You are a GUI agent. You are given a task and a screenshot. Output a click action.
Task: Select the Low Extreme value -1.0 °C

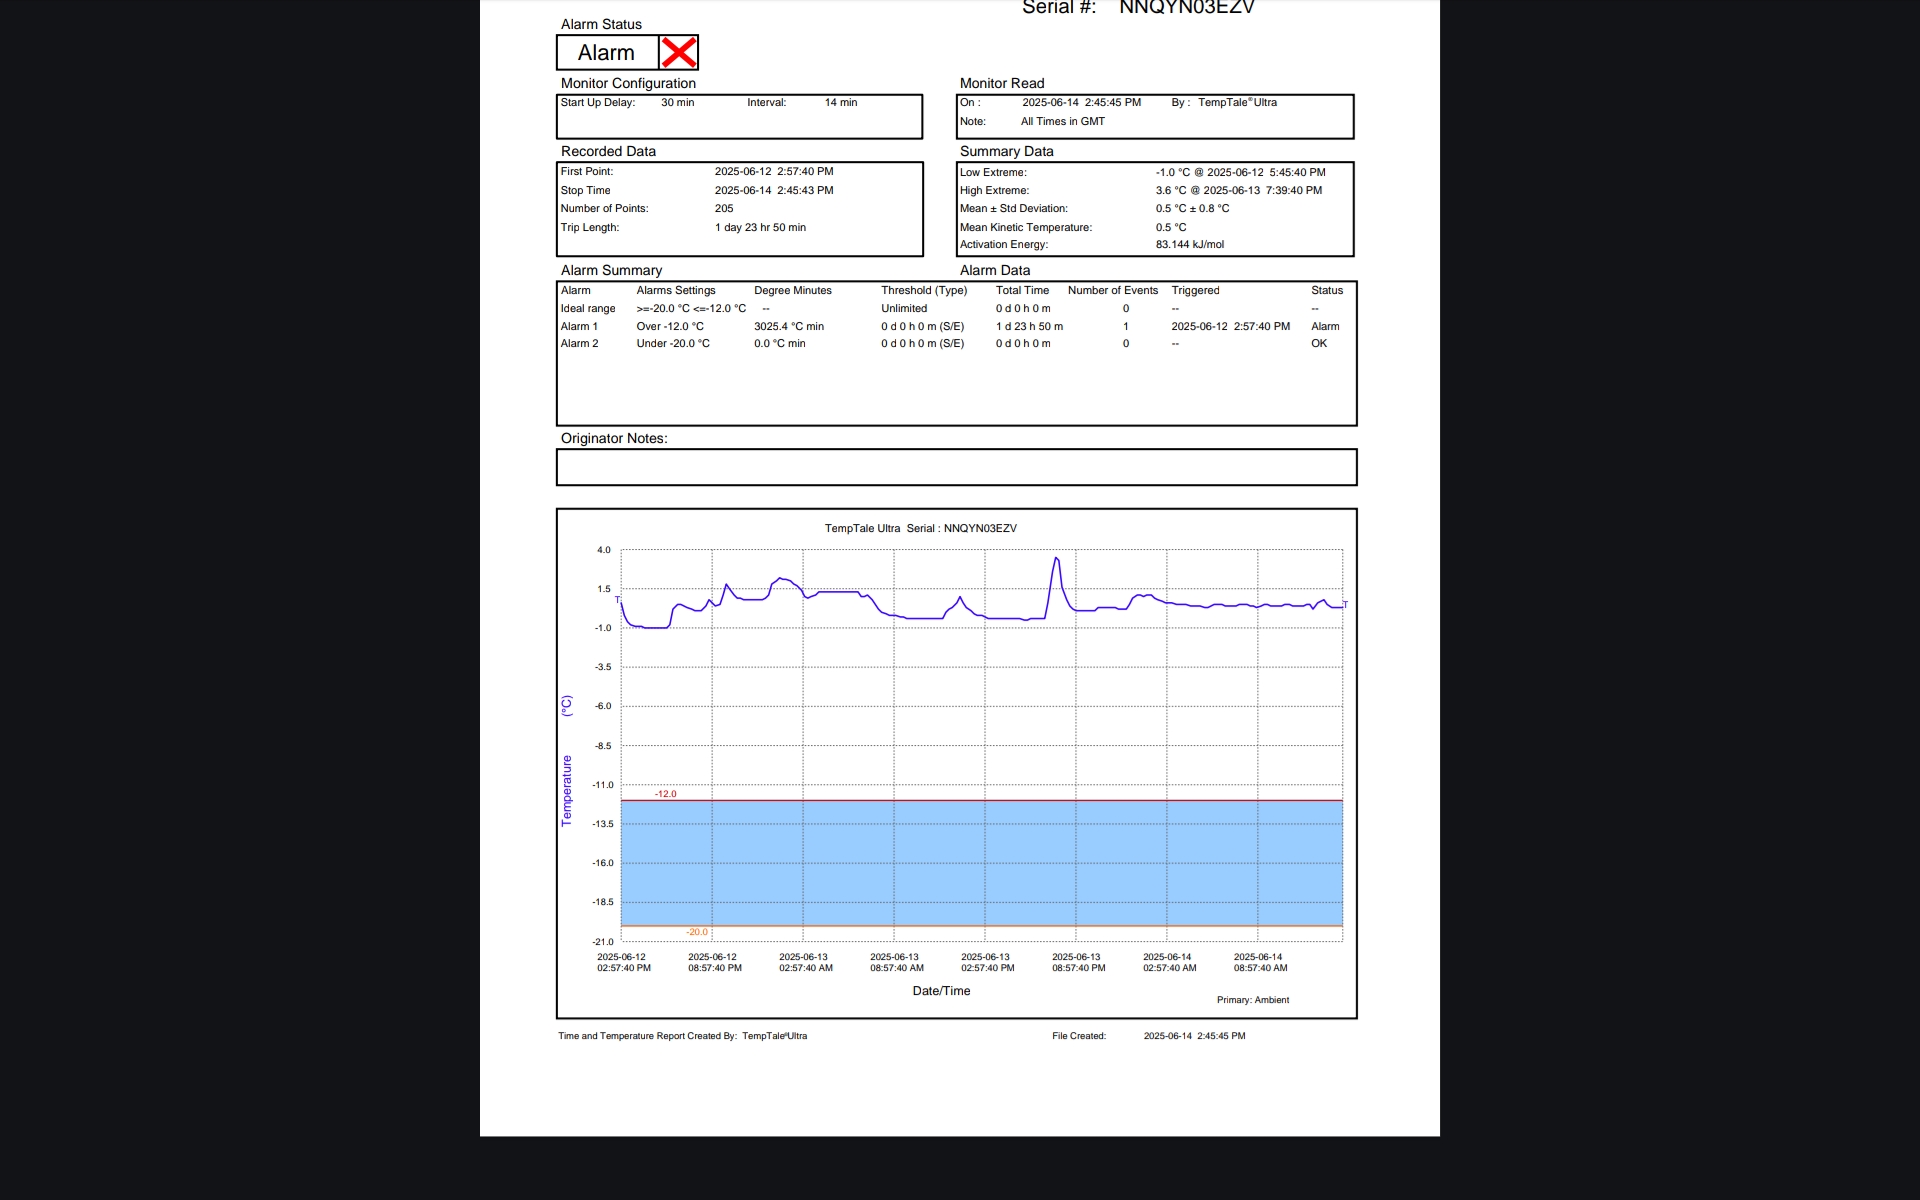pos(1173,173)
